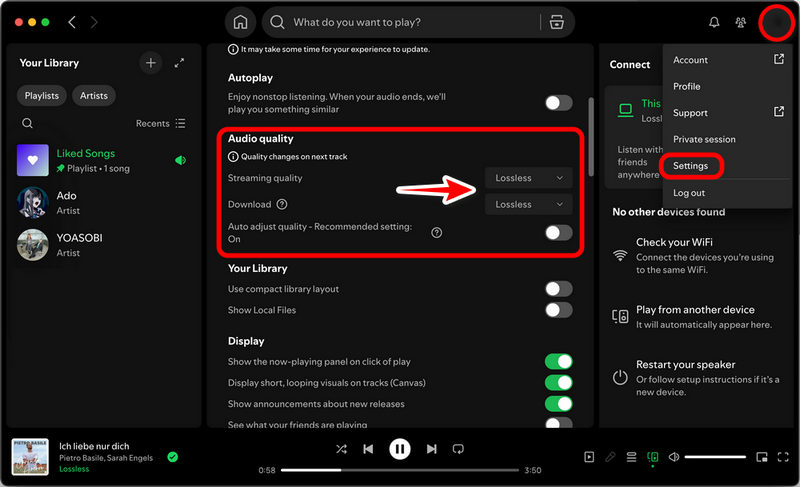Open Download help question mark icon

pyautogui.click(x=282, y=204)
